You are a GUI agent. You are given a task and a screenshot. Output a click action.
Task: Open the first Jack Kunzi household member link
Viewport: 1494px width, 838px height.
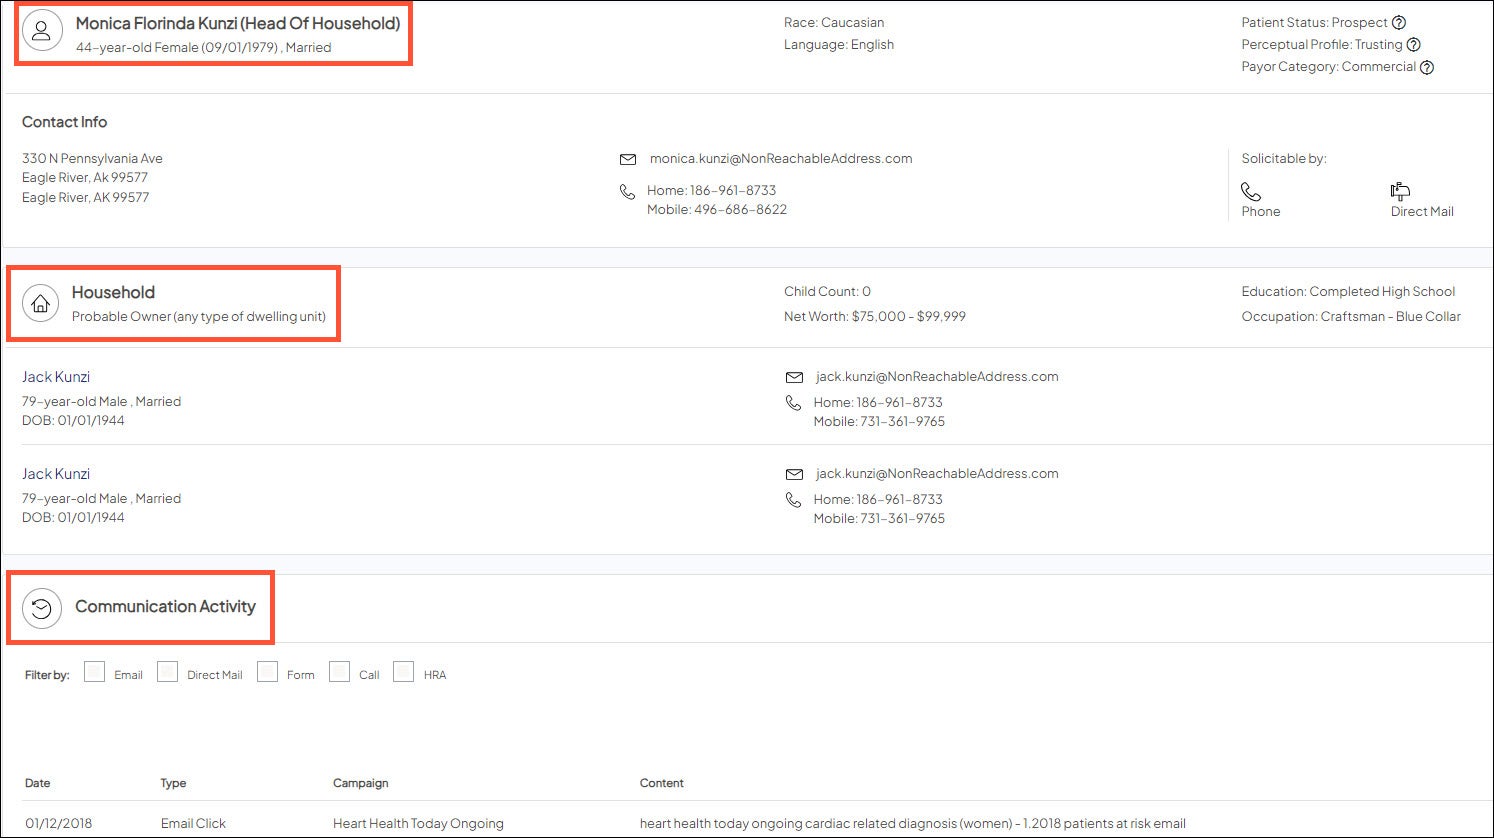[x=56, y=377]
